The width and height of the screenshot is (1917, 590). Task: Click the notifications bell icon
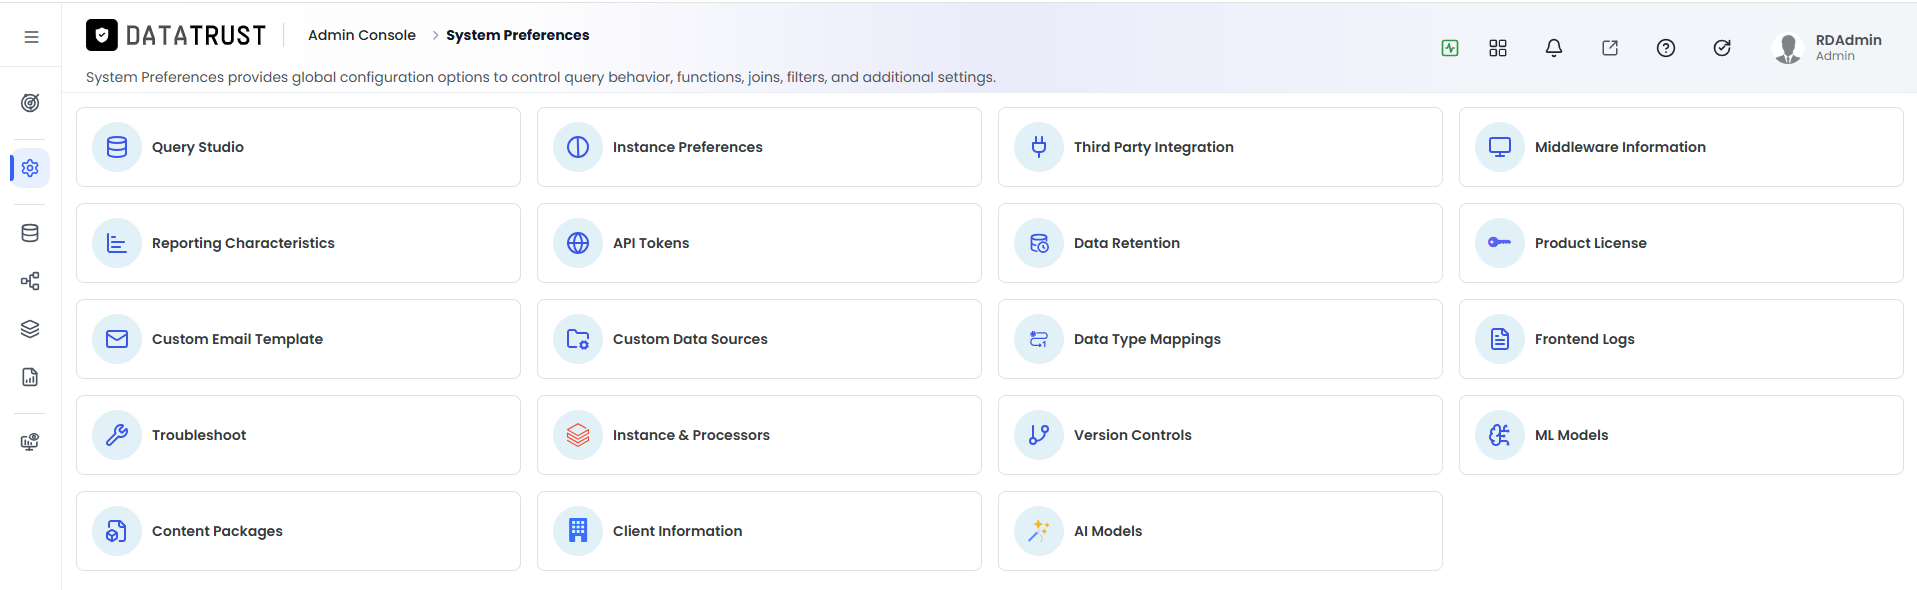click(1553, 48)
